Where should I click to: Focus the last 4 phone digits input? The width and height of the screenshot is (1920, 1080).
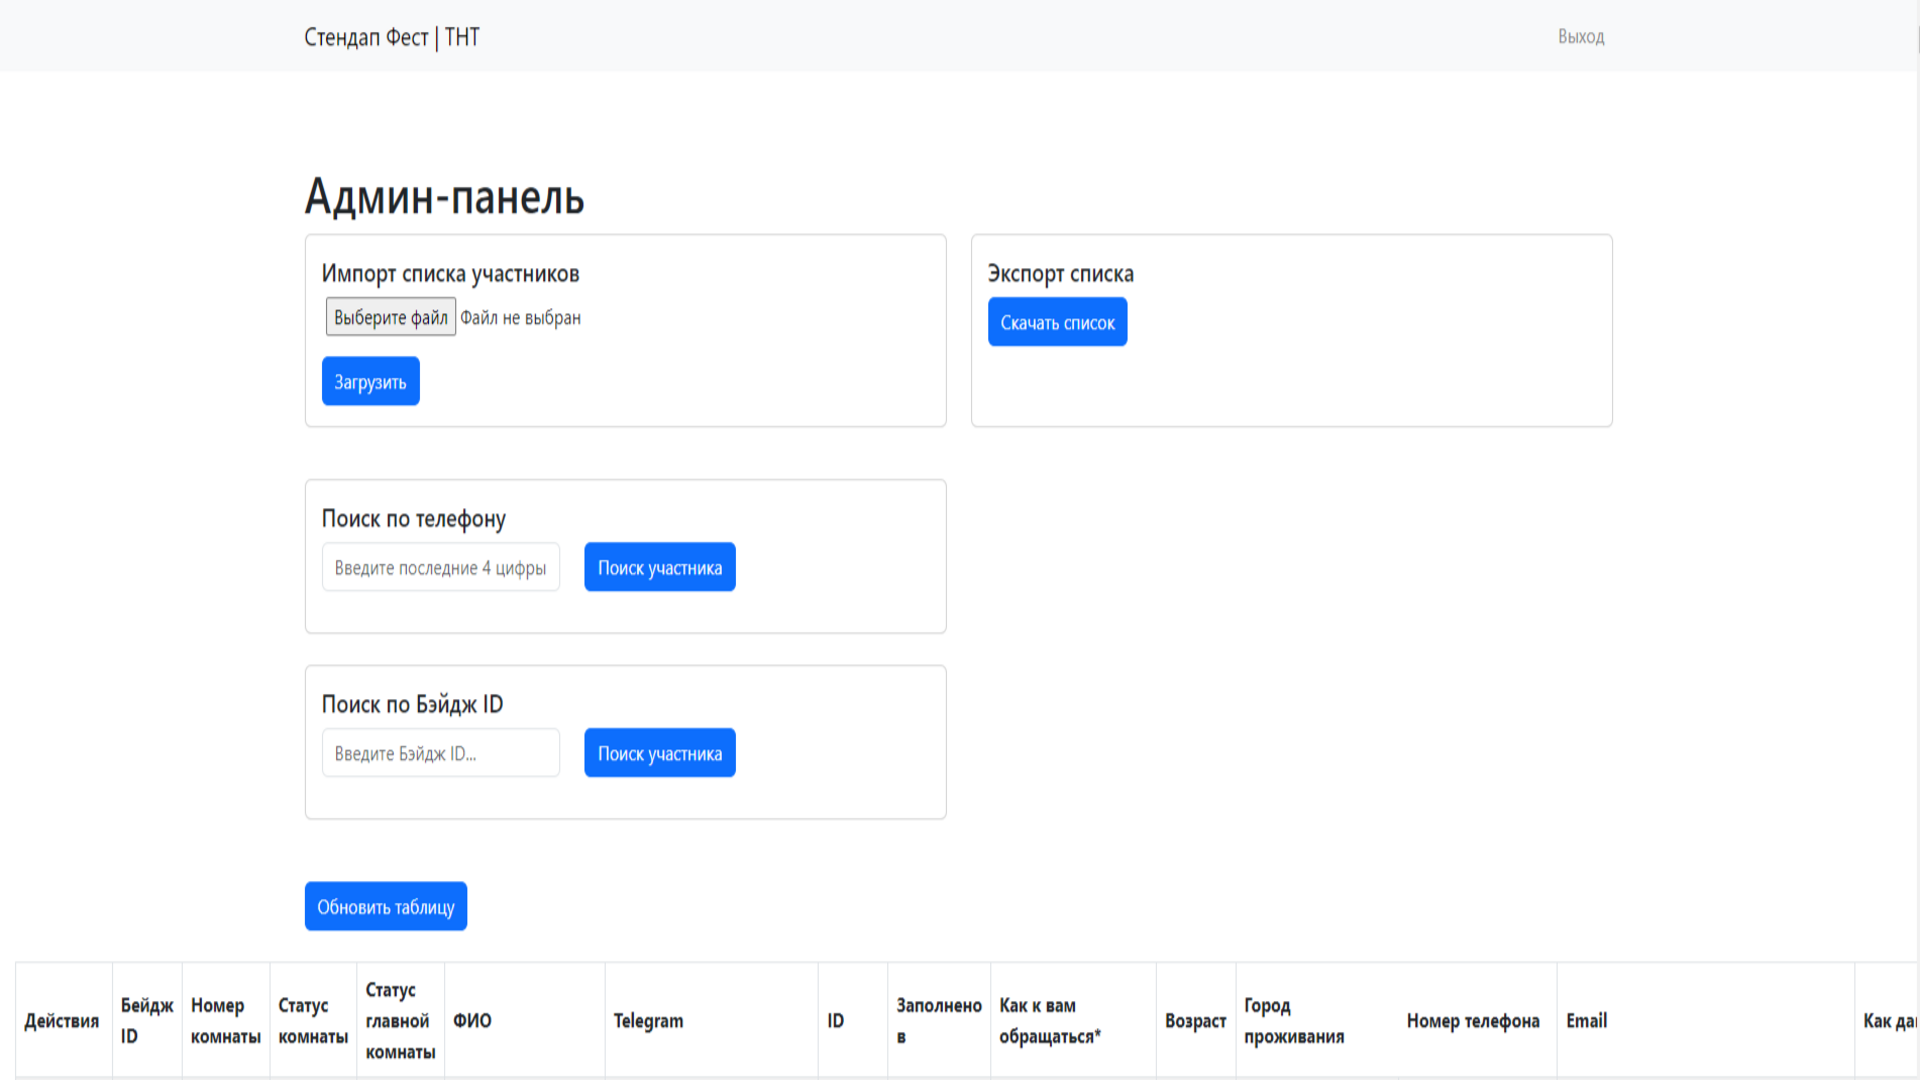440,568
